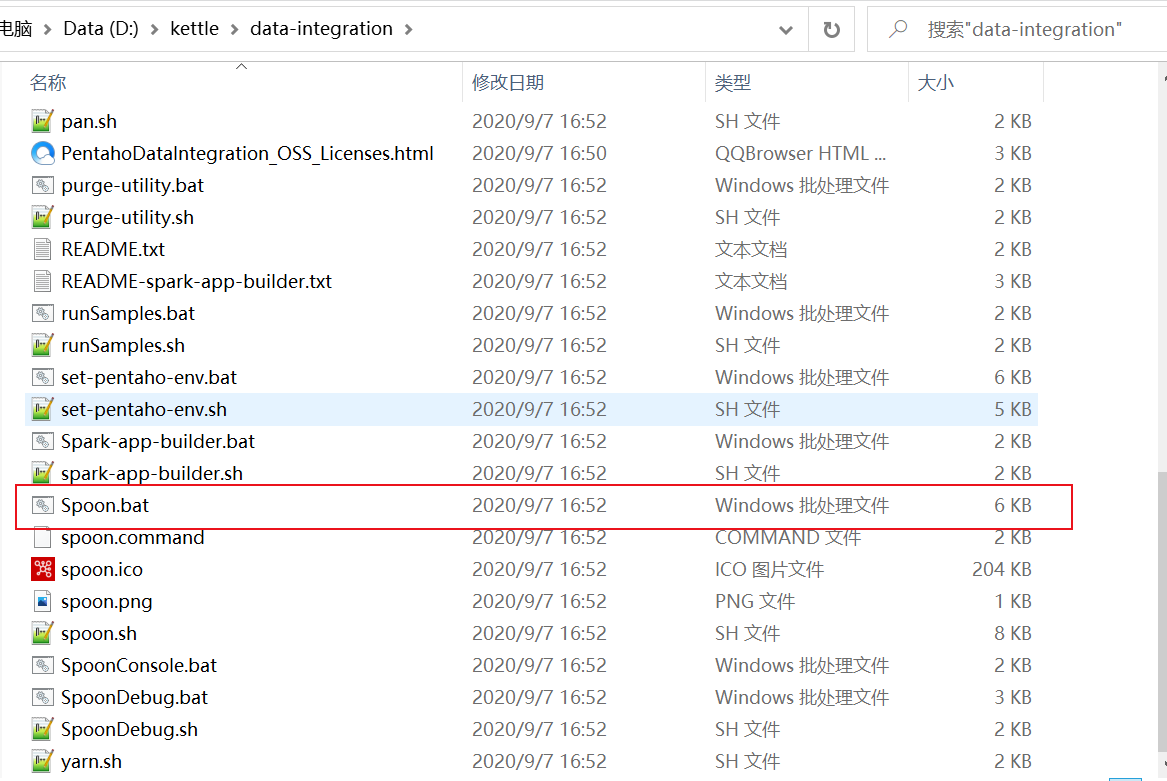This screenshot has height=781, width=1167.
Task: Click the spoon.png image icon
Action: point(42,601)
